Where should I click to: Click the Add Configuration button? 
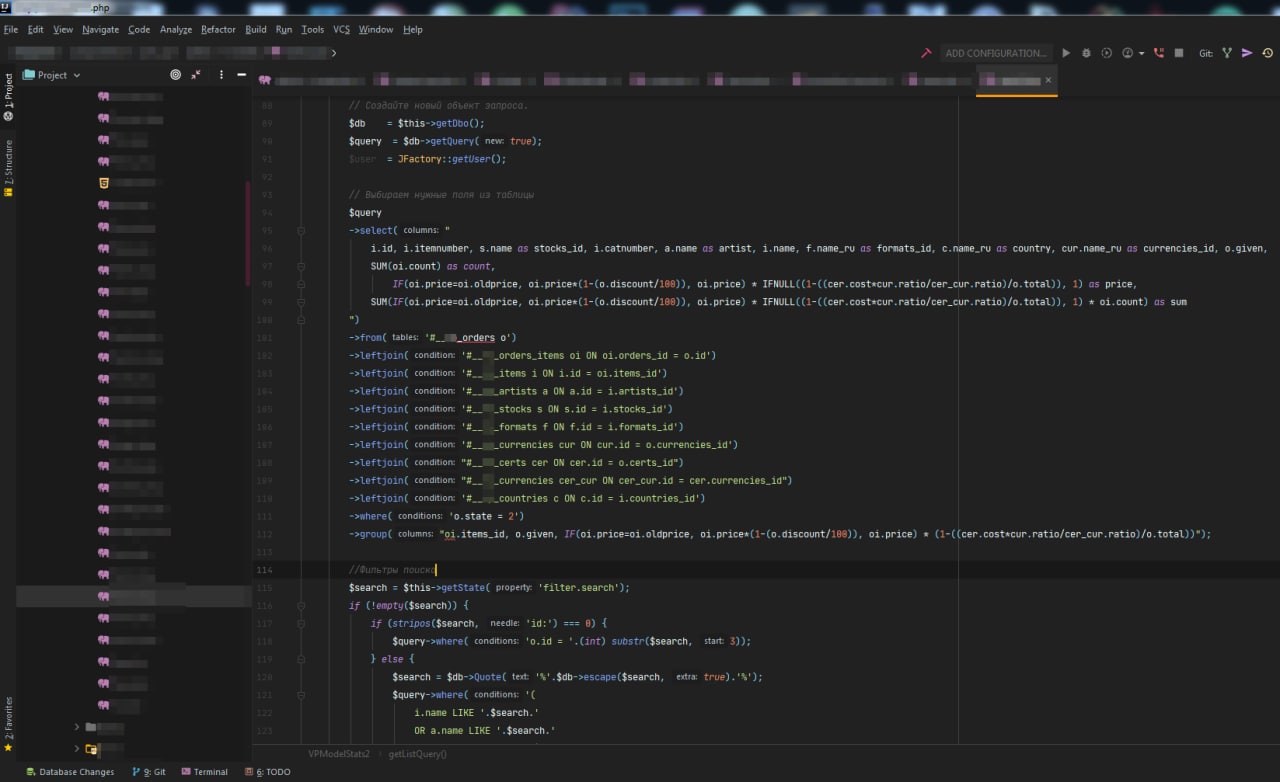(x=995, y=53)
